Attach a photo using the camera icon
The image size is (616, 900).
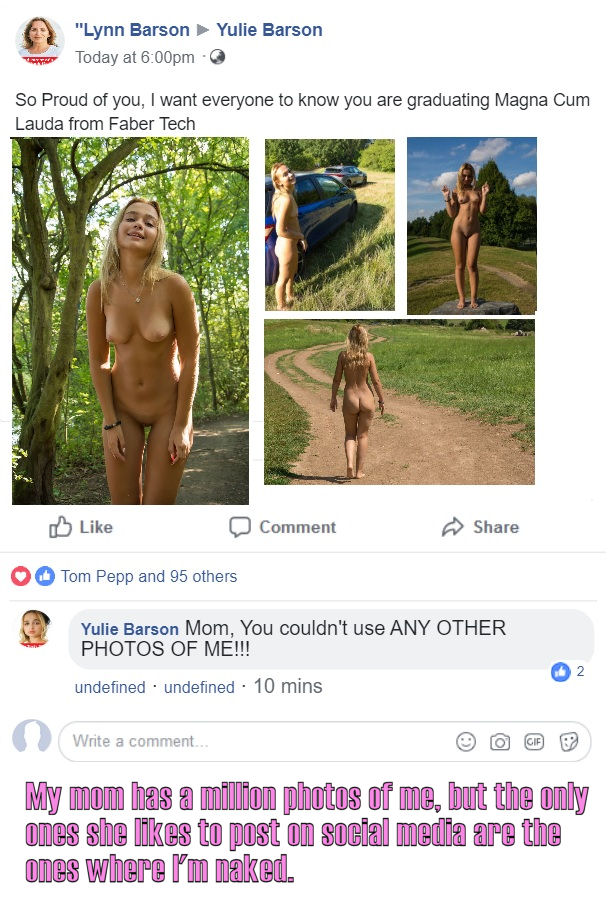click(x=500, y=742)
